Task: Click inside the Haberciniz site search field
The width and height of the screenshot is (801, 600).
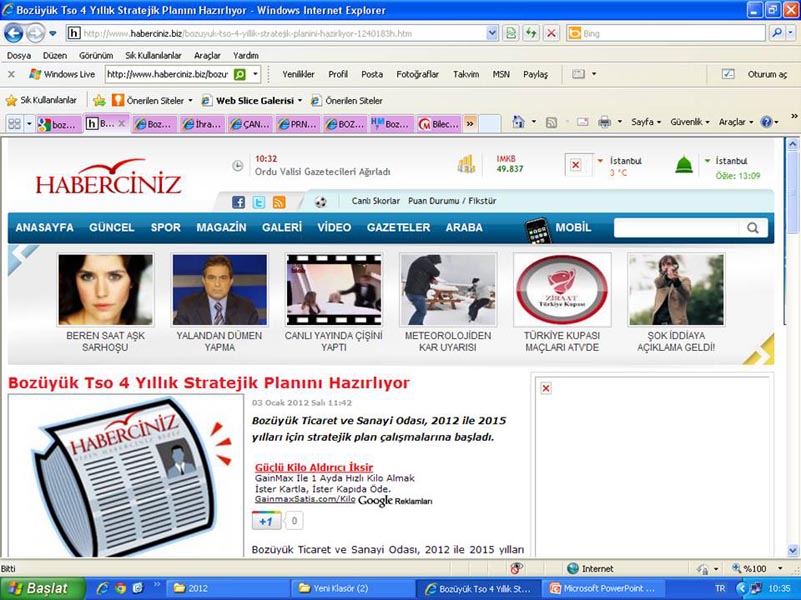Action: (x=677, y=228)
